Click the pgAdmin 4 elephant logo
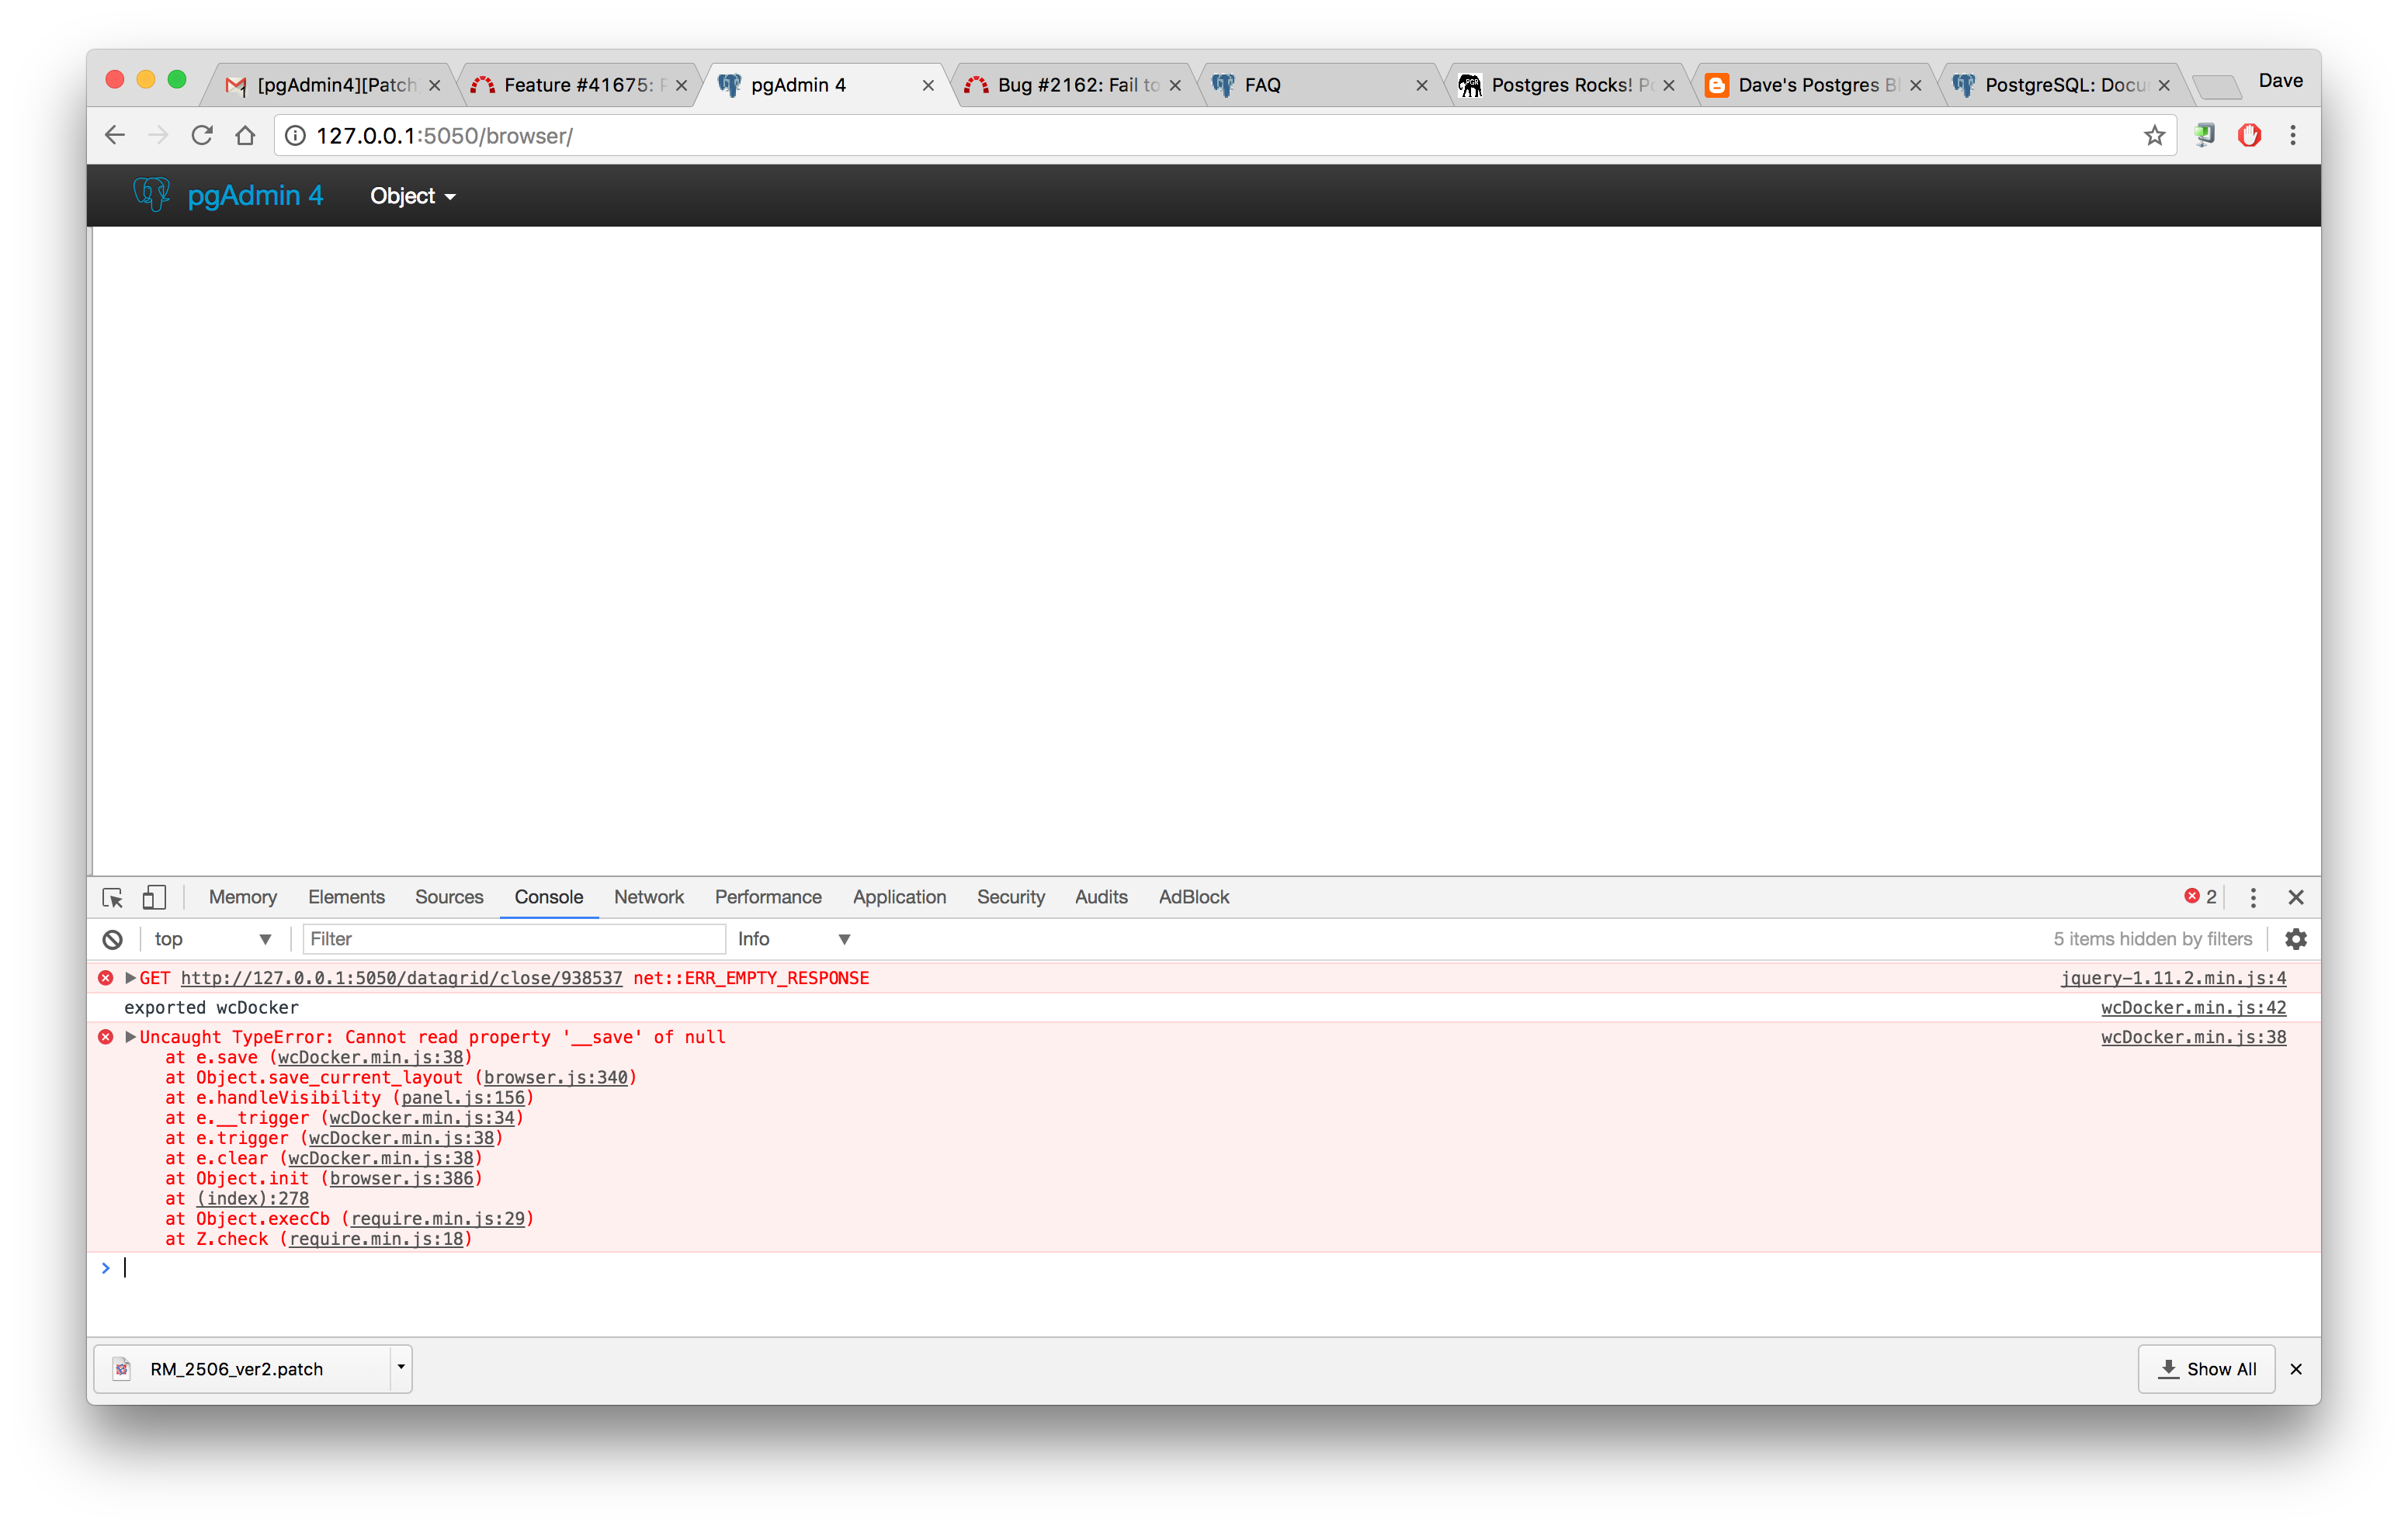The height and width of the screenshot is (1529, 2408). 152,194
